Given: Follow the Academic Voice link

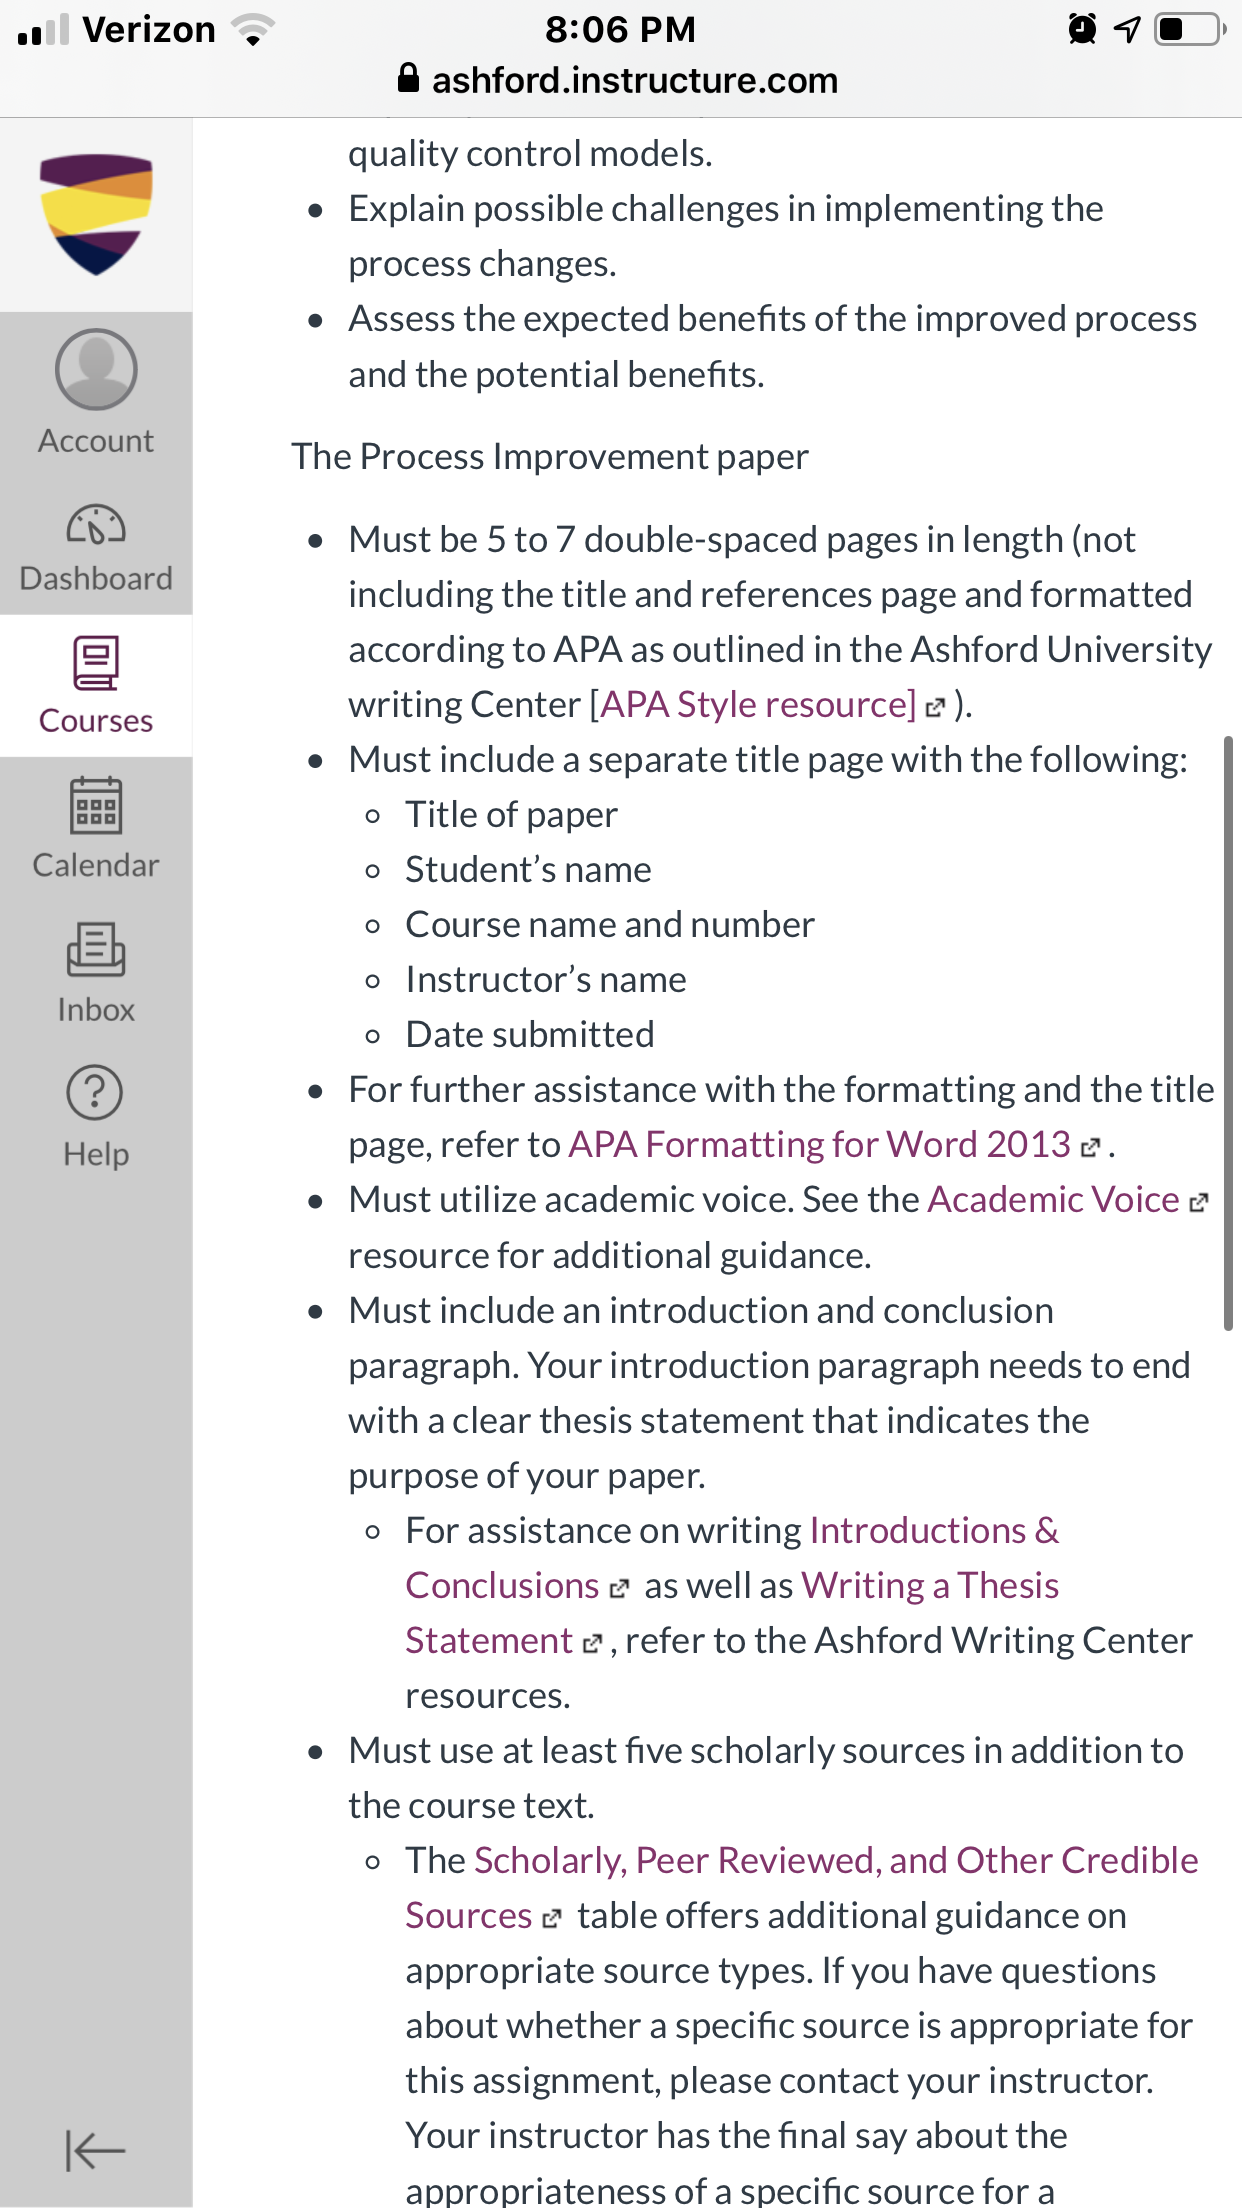Looking at the screenshot, I should 1053,1200.
